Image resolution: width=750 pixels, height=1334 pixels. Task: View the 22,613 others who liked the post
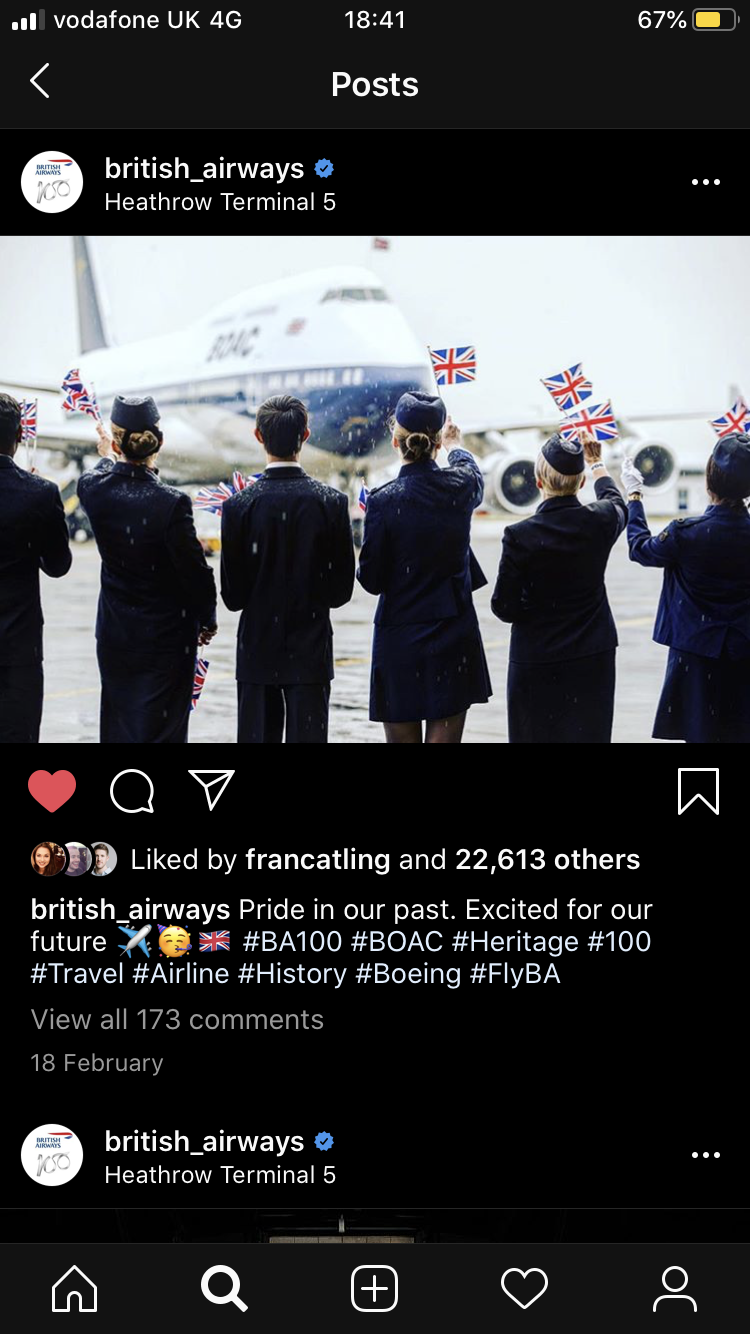[547, 859]
